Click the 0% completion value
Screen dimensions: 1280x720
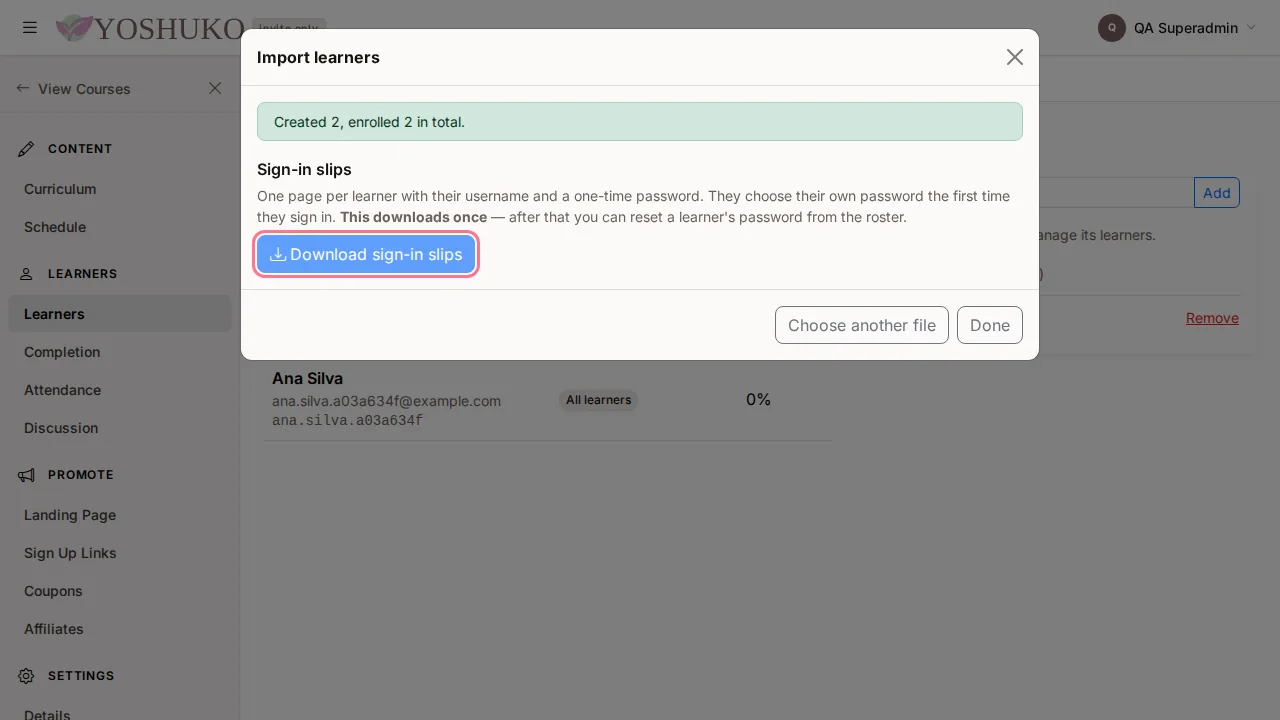click(x=758, y=400)
